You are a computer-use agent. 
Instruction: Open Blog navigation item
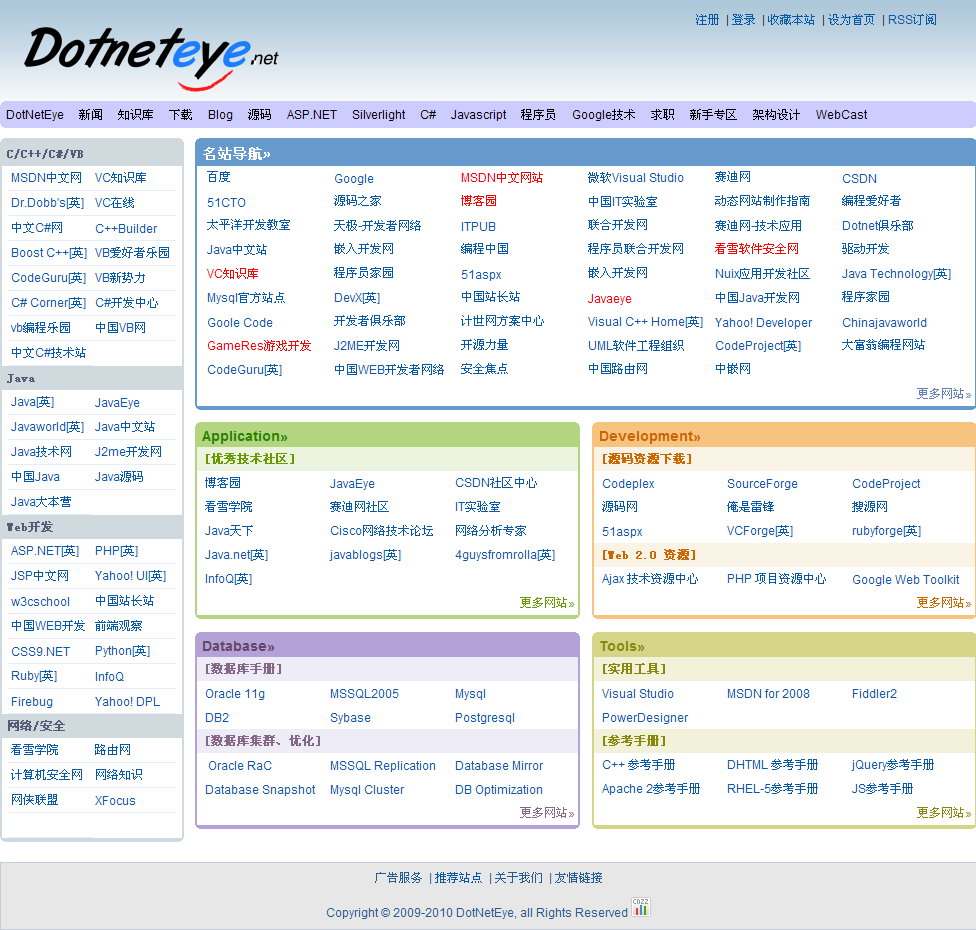220,115
